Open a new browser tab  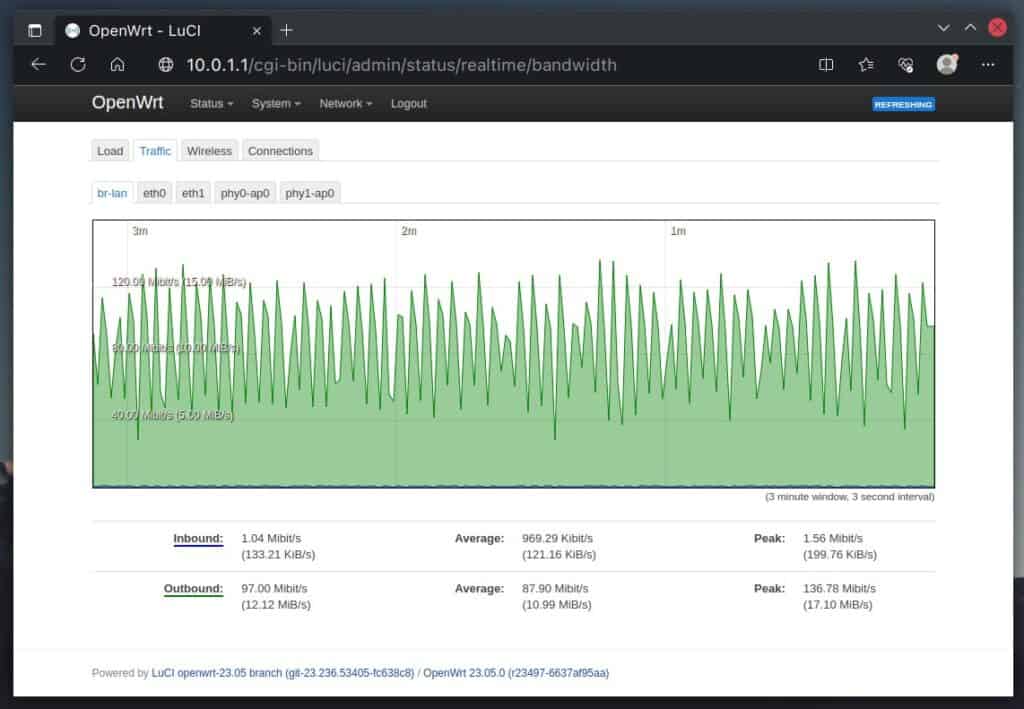(286, 30)
